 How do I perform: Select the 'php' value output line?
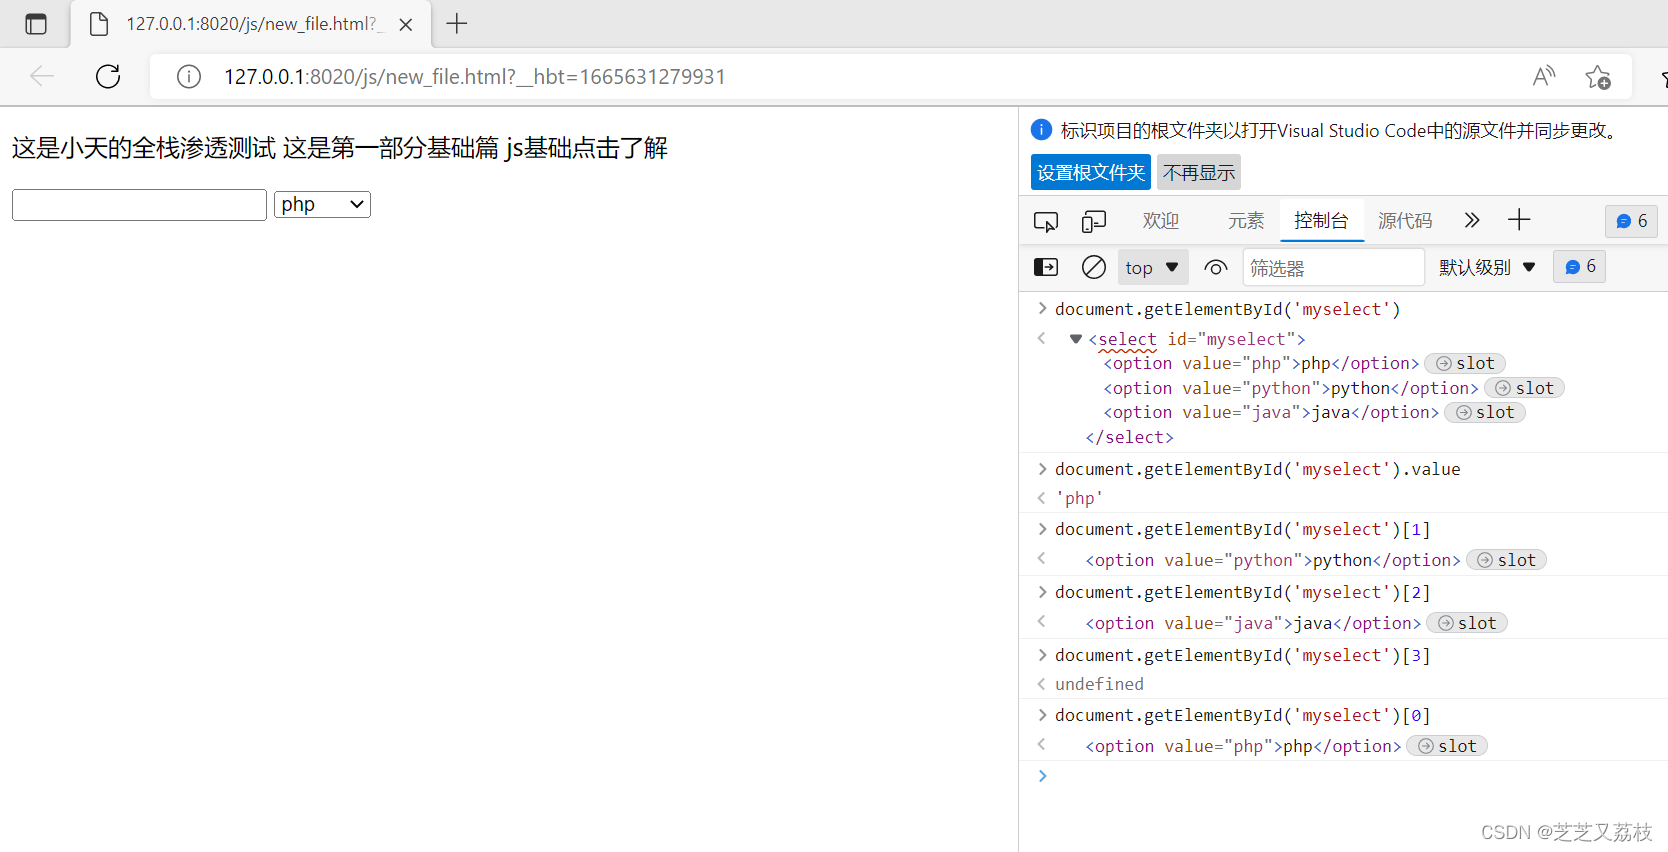[1079, 498]
